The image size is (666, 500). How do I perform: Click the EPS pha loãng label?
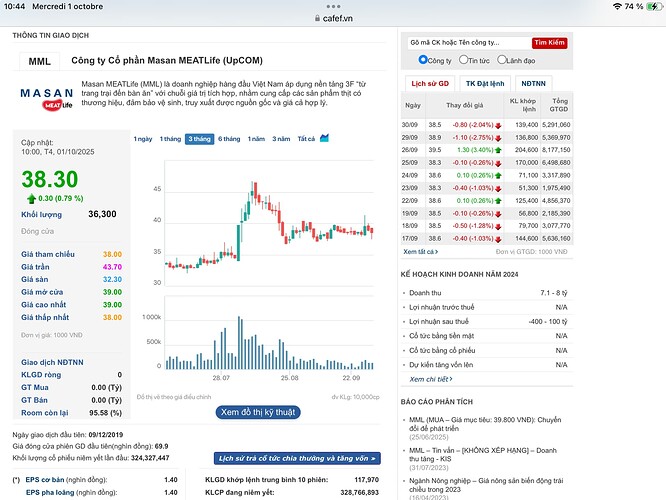pos(50,492)
